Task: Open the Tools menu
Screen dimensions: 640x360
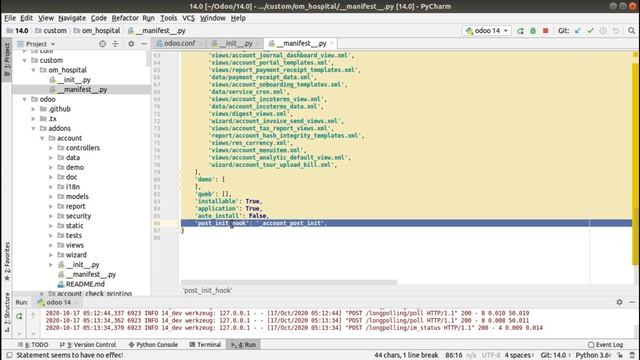Action: tap(168, 18)
